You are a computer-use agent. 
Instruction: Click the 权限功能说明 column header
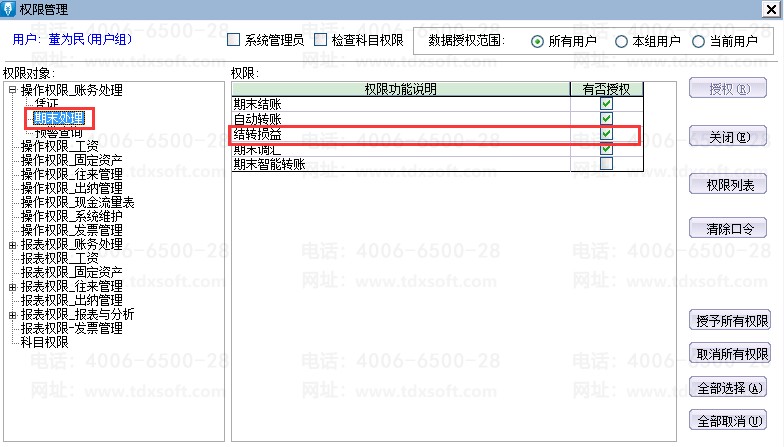400,89
